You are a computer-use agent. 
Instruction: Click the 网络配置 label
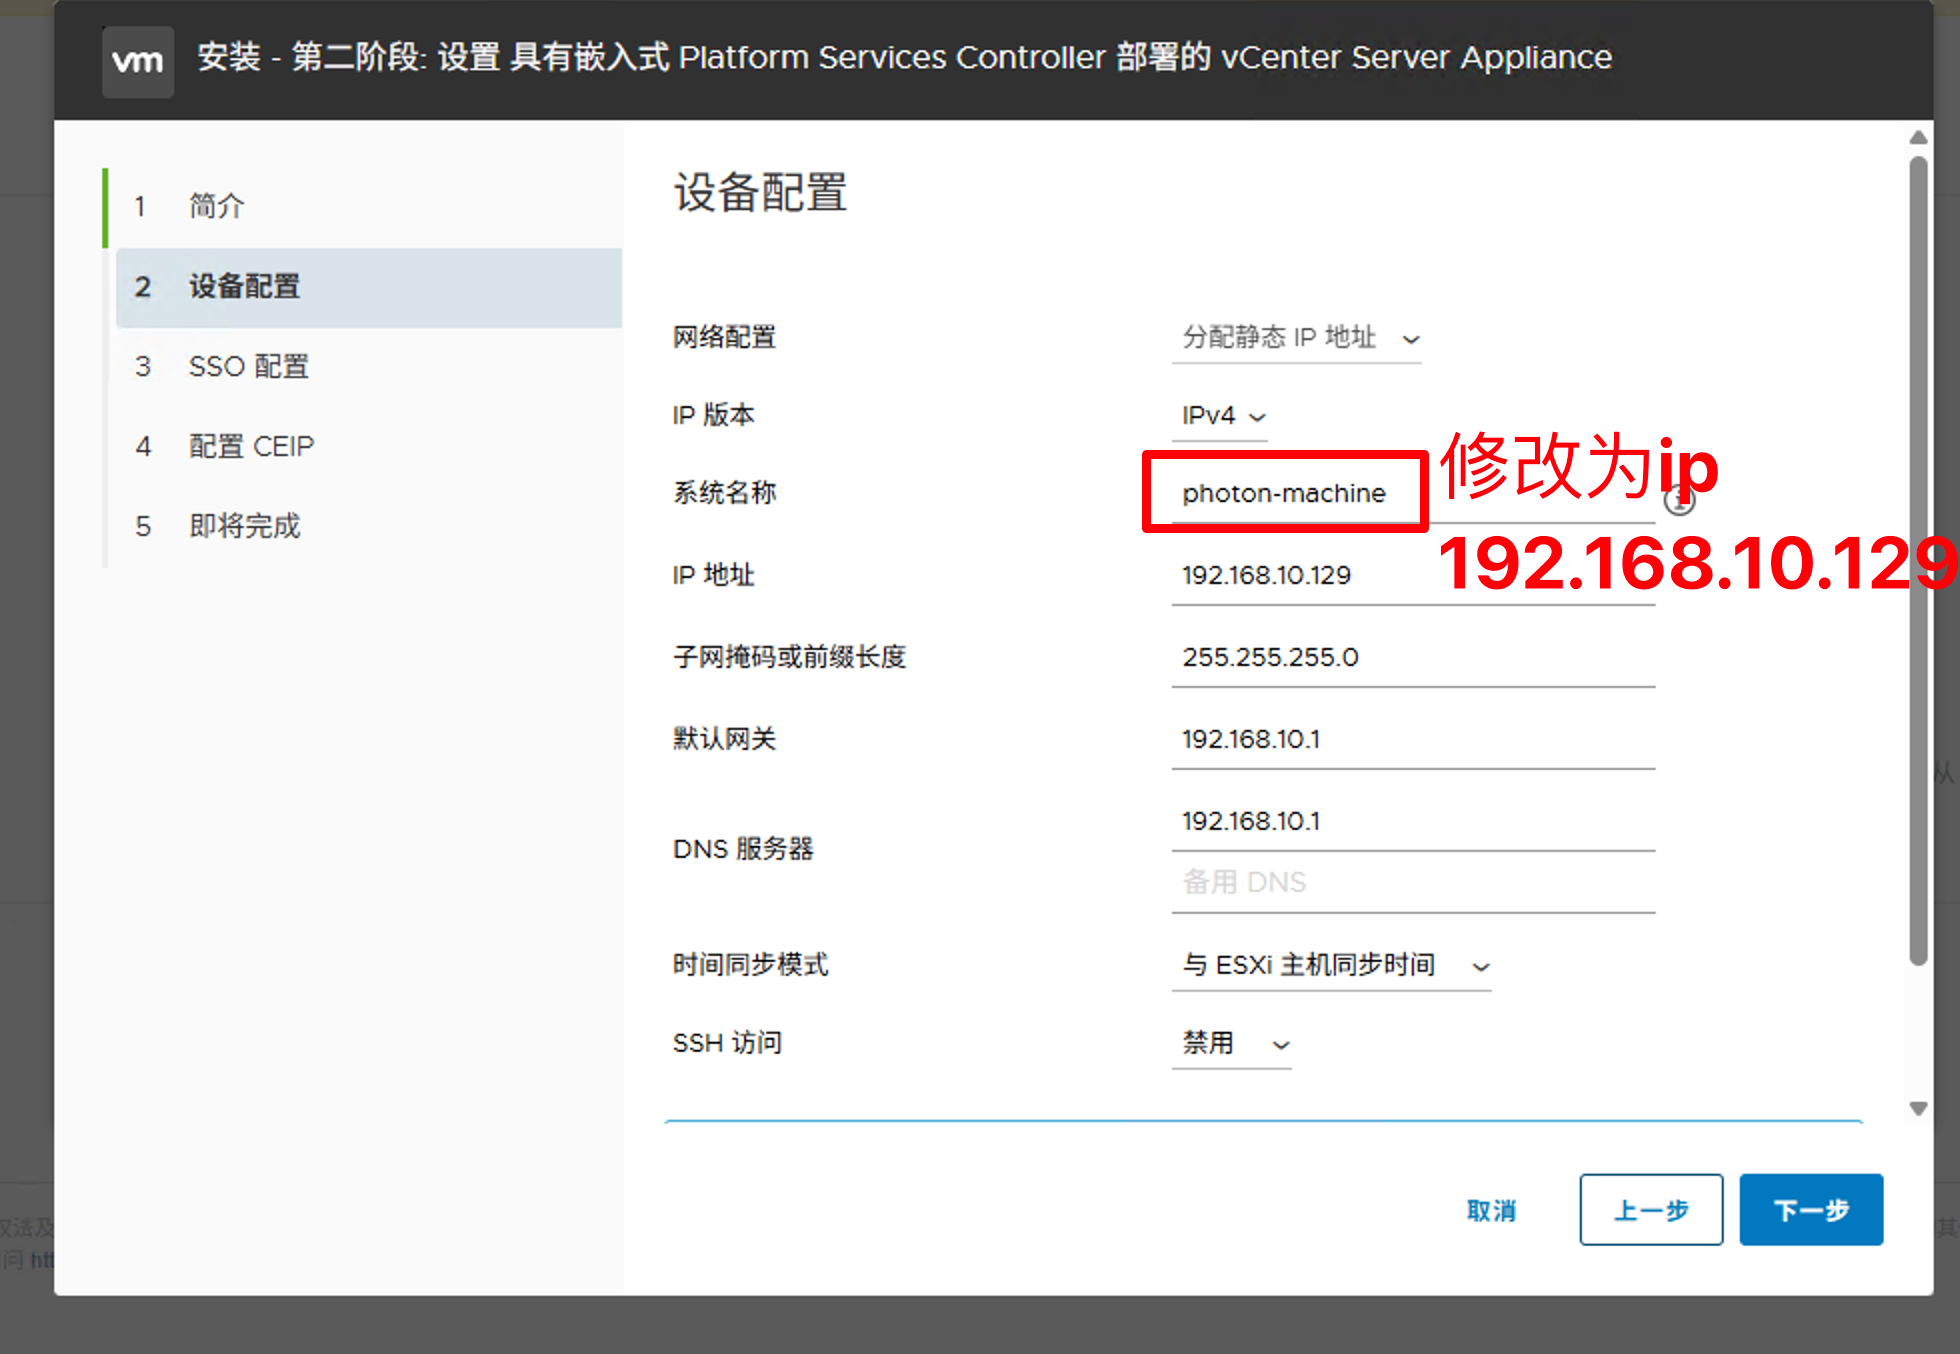(x=724, y=338)
